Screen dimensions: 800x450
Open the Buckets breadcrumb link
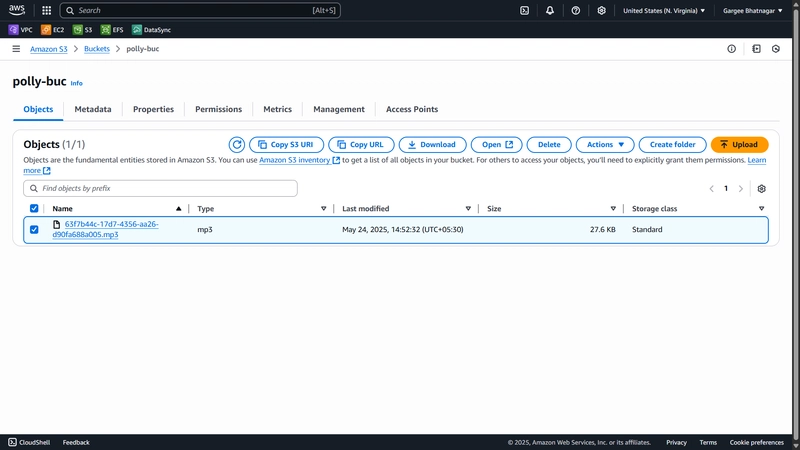point(97,49)
